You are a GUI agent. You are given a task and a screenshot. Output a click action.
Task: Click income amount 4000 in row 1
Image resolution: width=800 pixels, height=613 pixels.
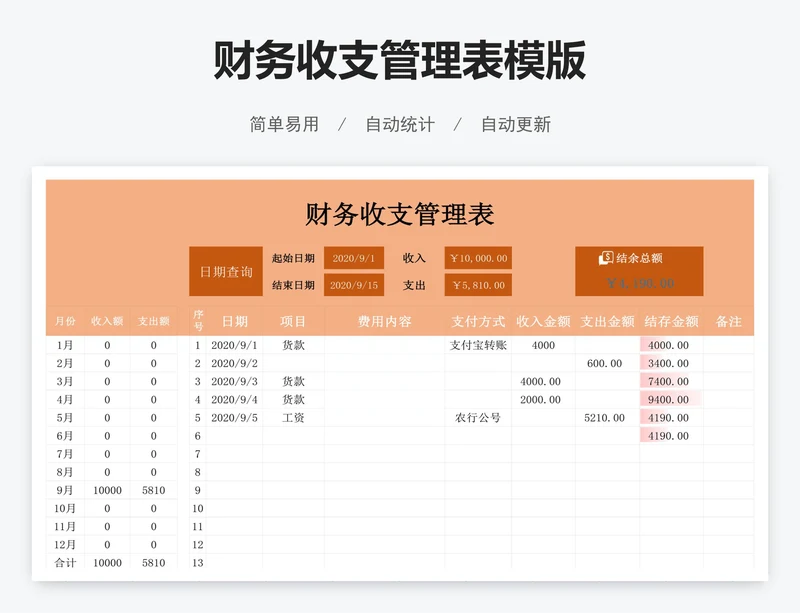[543, 346]
